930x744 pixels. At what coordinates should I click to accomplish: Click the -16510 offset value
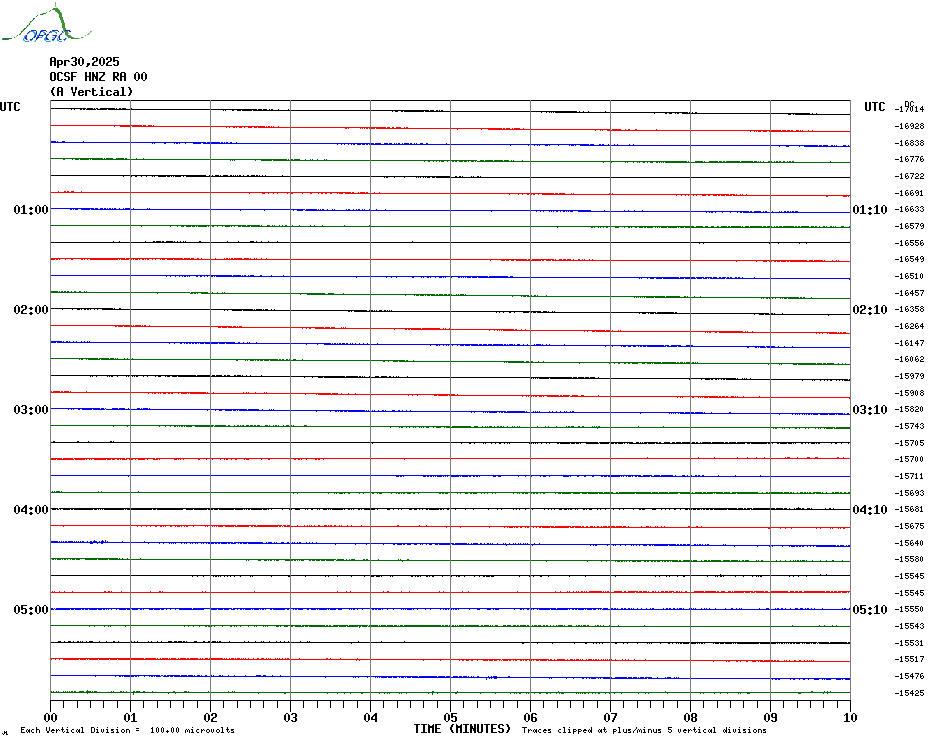[x=909, y=276]
